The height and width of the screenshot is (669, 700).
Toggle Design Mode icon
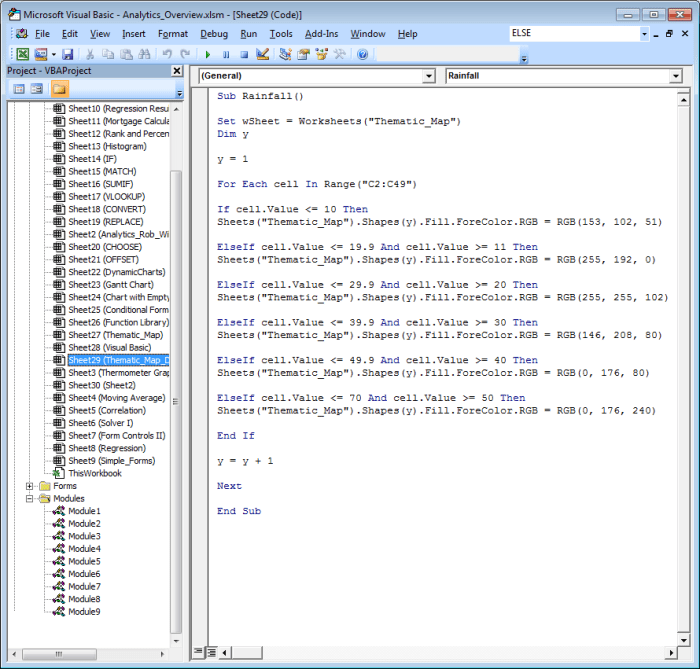pyautogui.click(x=262, y=54)
